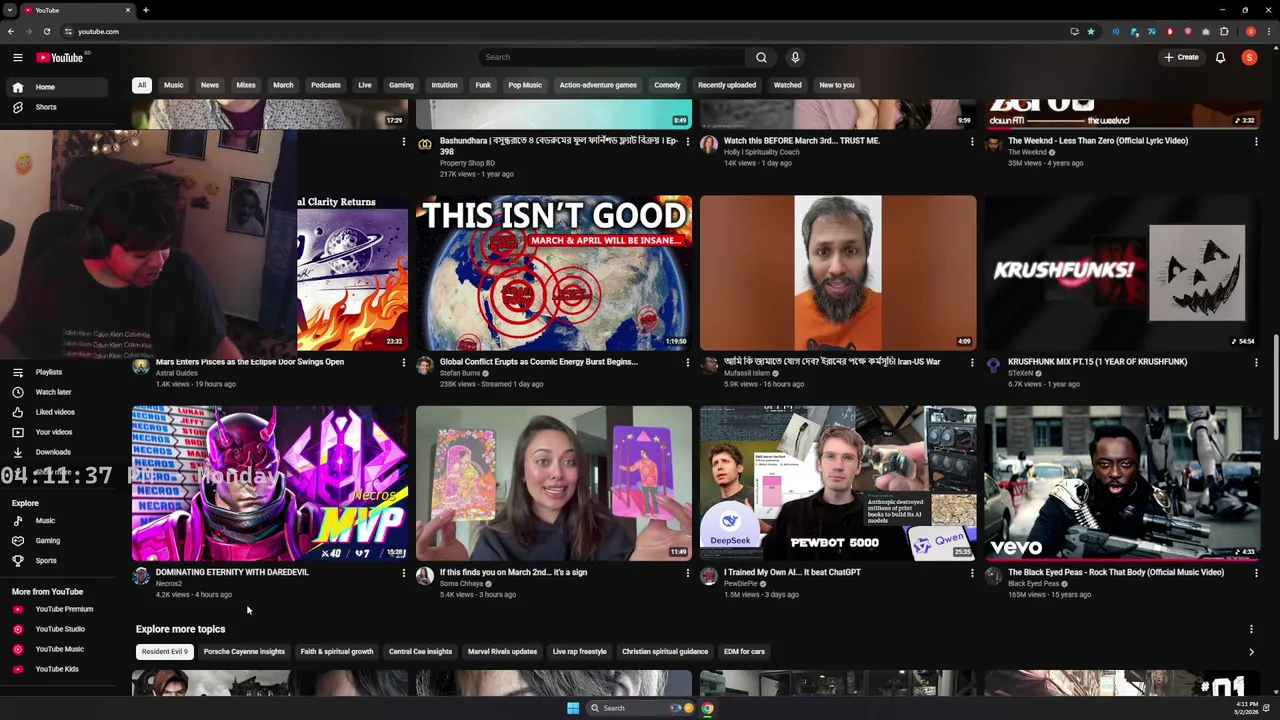Click the Create button
1280x720 pixels.
tap(1181, 57)
